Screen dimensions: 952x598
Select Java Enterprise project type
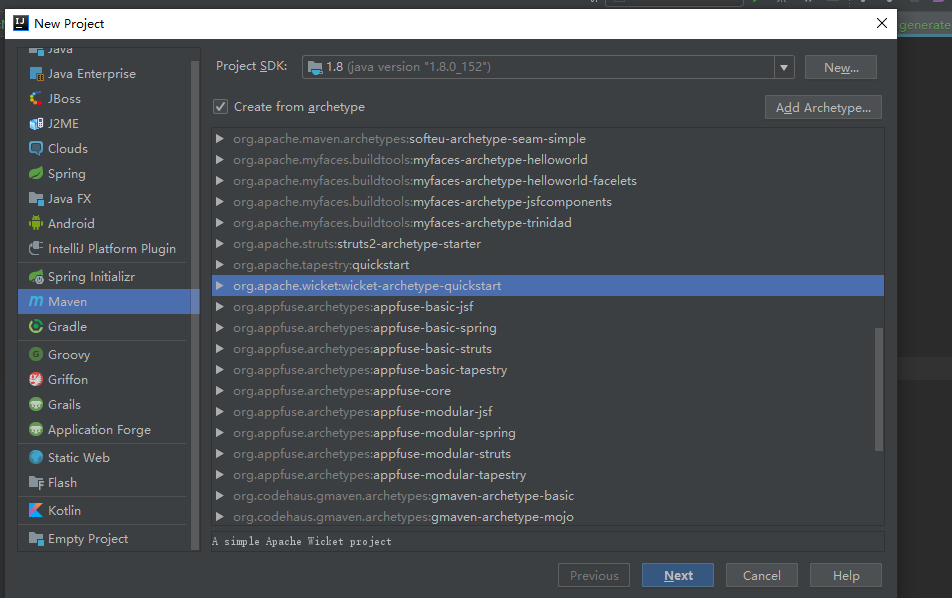click(92, 74)
